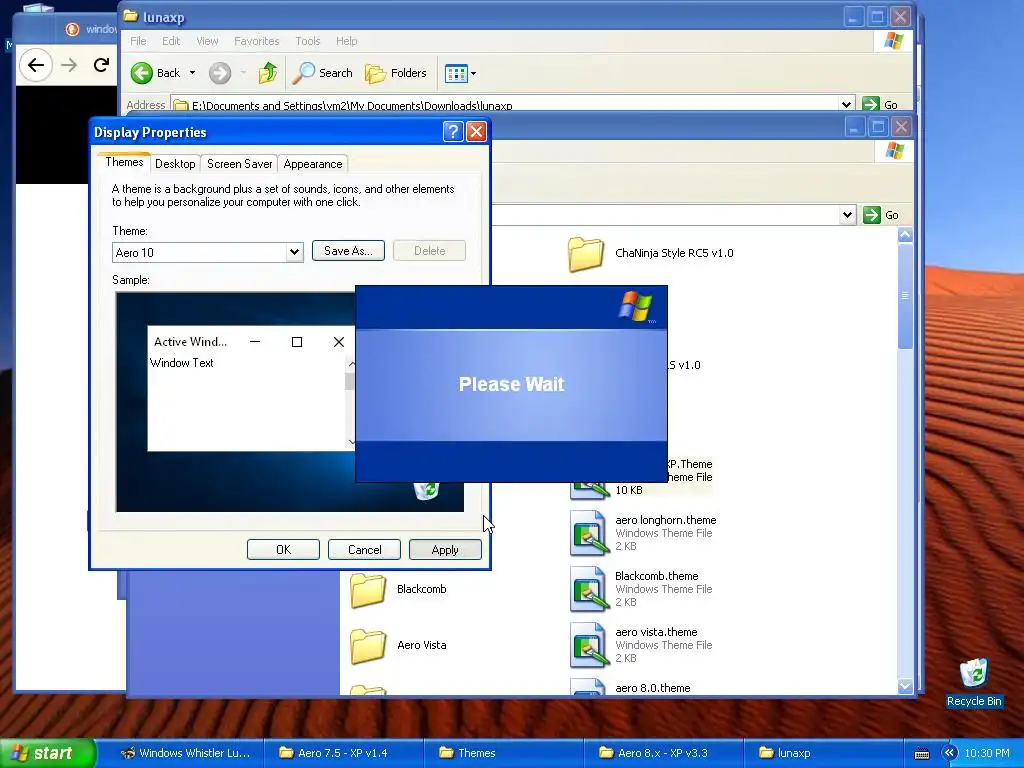Click the browser back arrow in background window

coord(36,65)
